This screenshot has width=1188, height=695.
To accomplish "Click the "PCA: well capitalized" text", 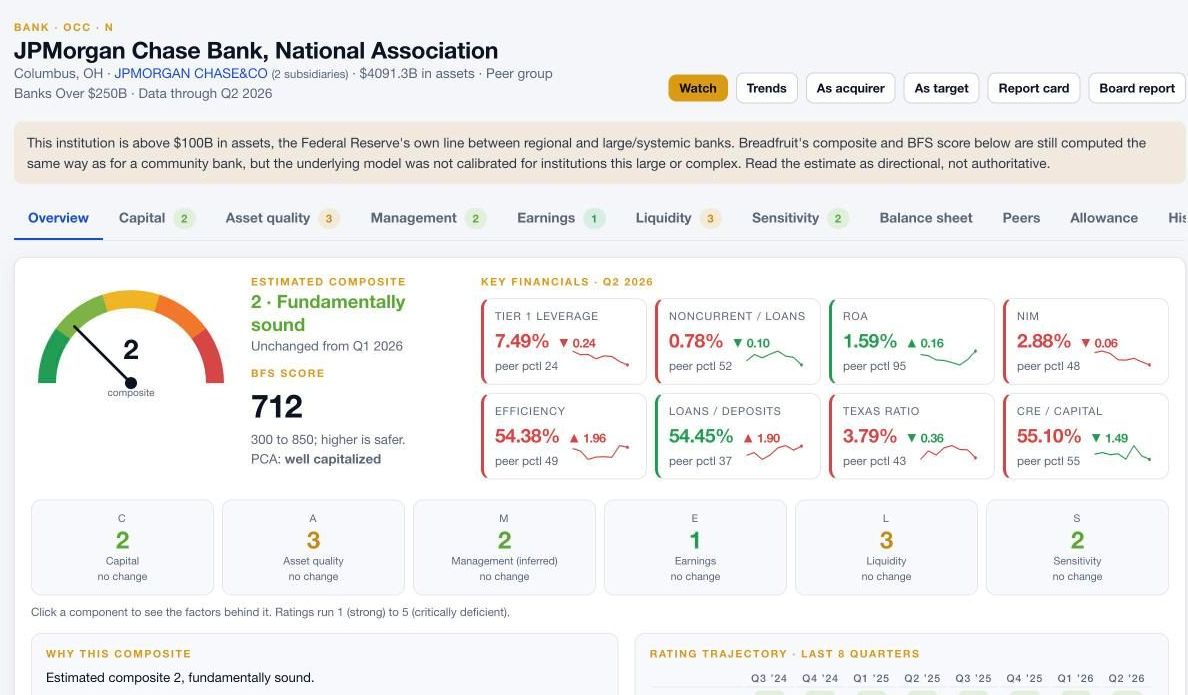I will click(x=316, y=459).
